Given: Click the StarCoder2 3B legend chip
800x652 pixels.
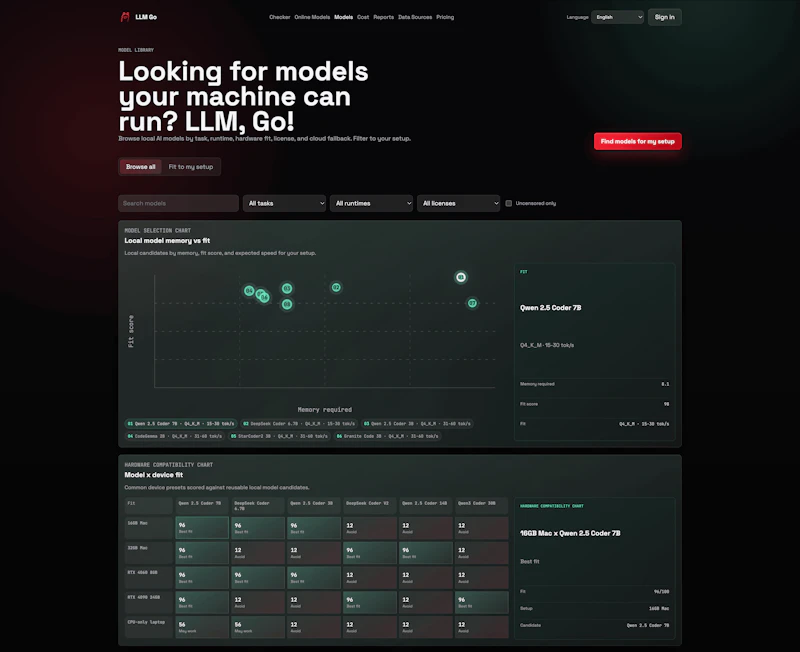Looking at the screenshot, I should [279, 436].
